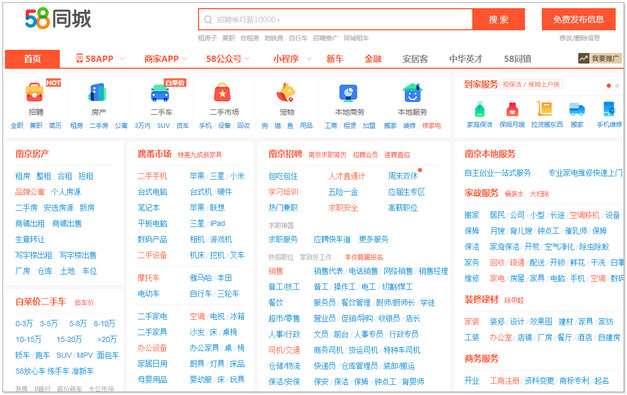Click the 搜索 search button
The height and width of the screenshot is (395, 627).
pyautogui.click(x=498, y=19)
